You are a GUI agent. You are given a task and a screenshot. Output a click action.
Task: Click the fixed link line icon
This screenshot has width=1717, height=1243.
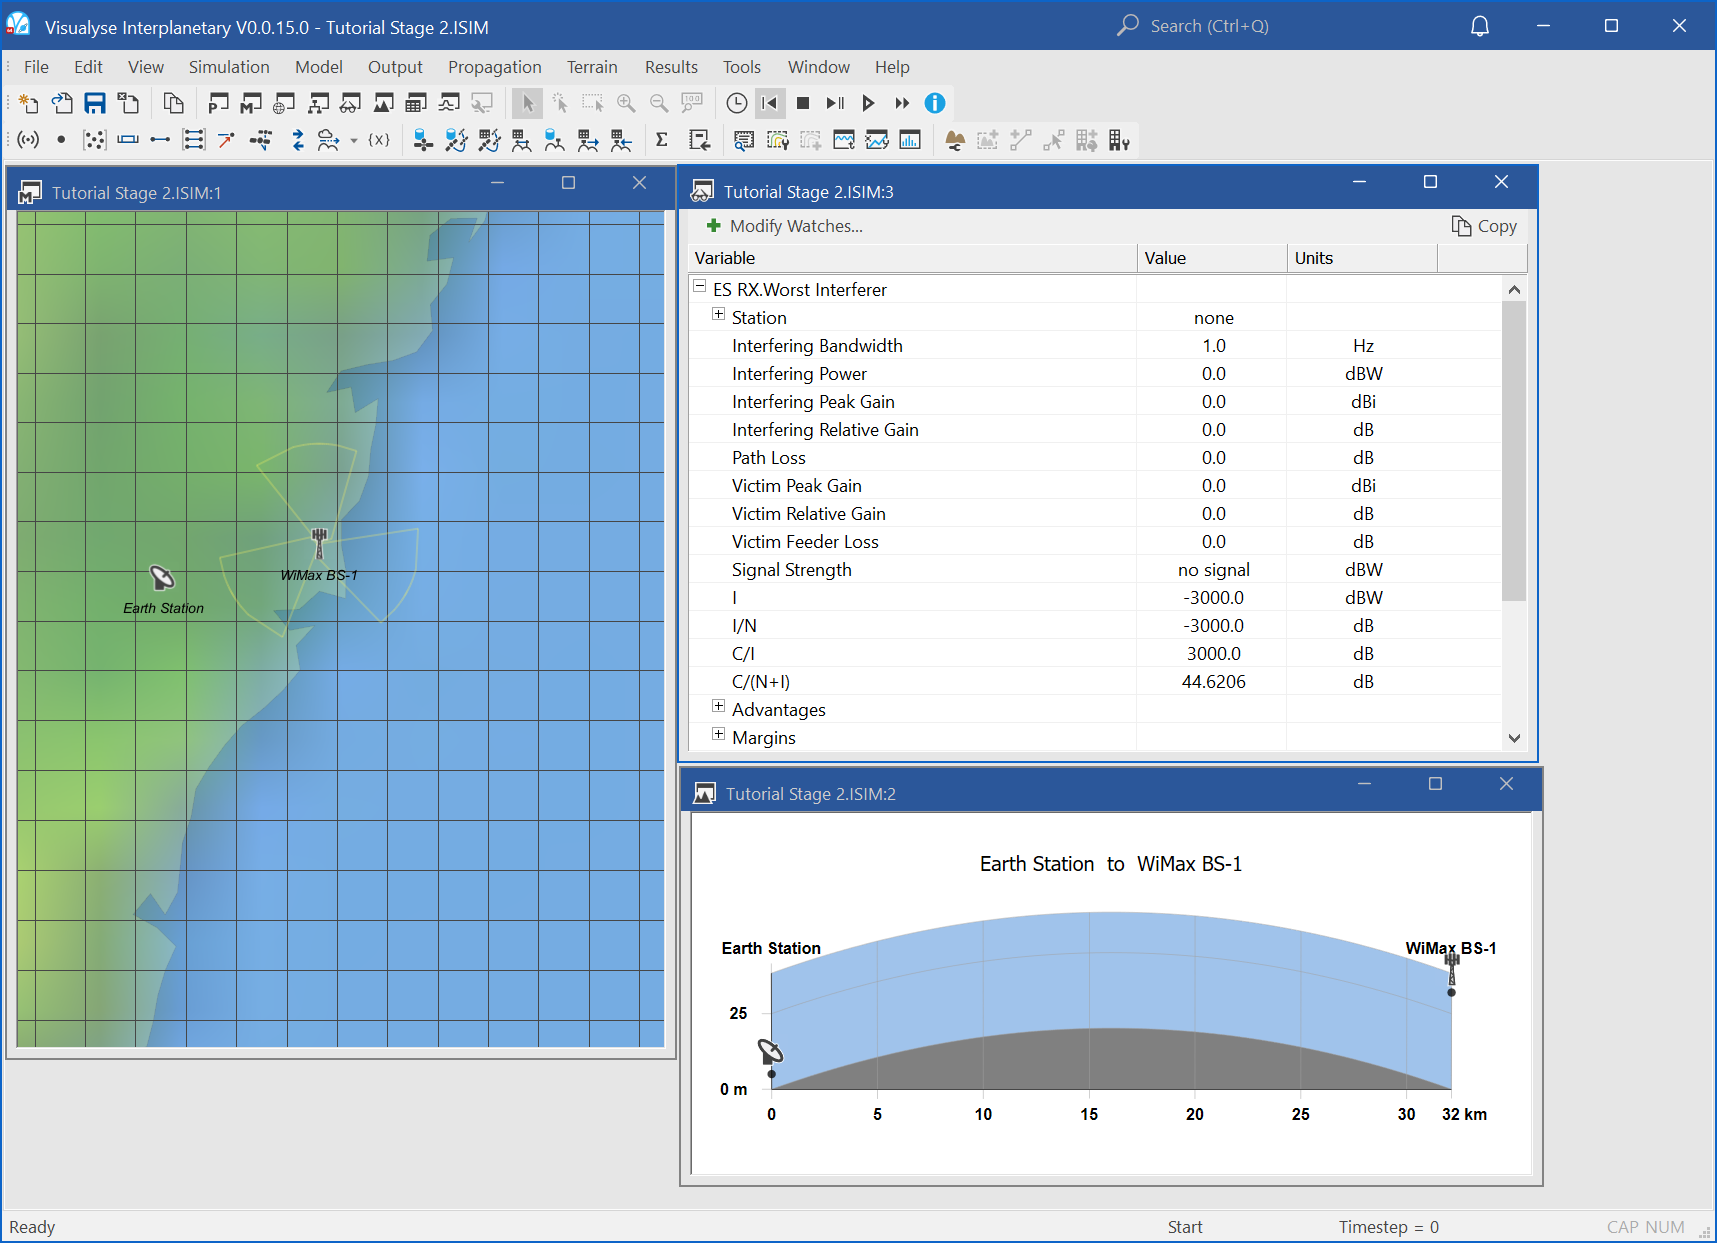(160, 140)
